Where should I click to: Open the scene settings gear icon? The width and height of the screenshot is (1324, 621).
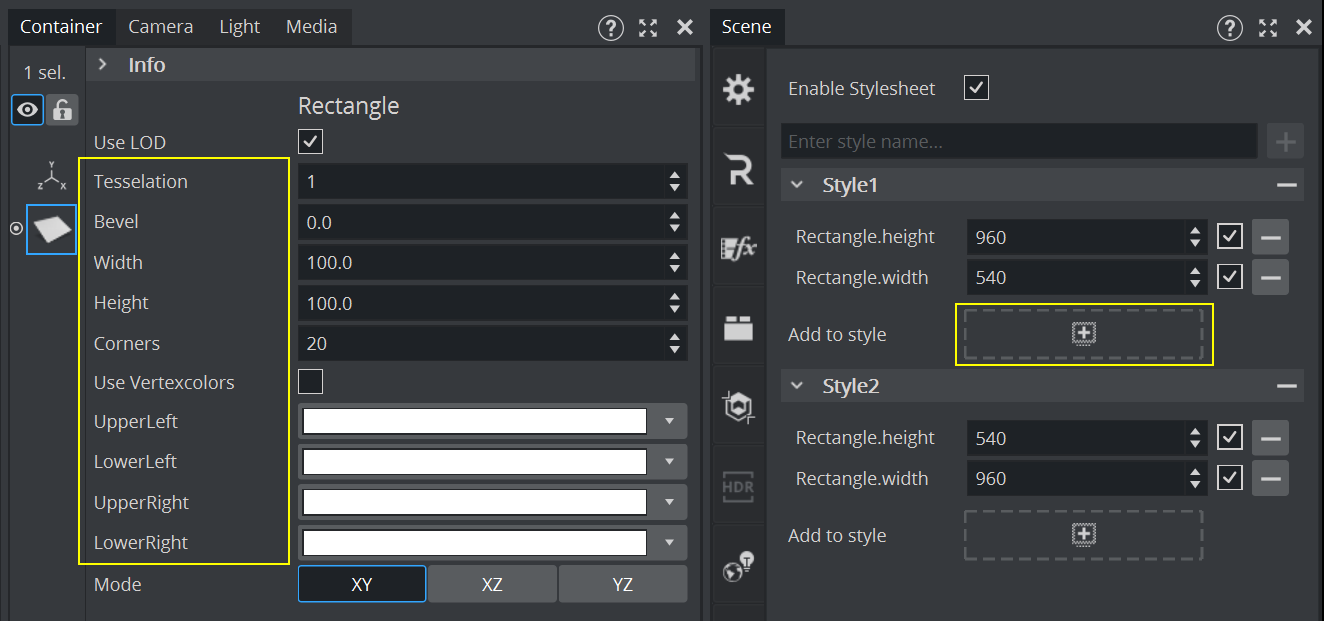738,90
